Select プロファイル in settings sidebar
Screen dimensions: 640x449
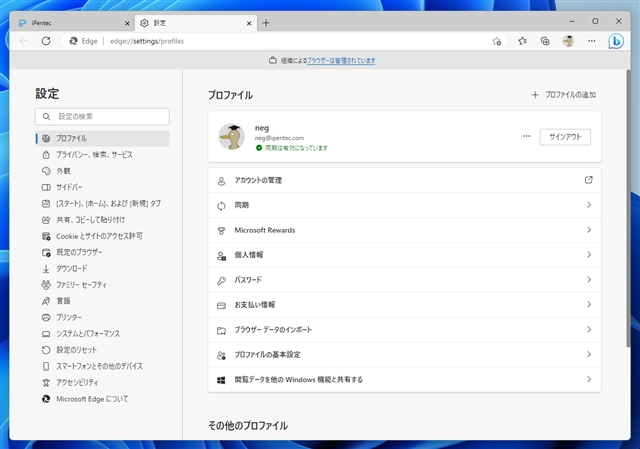pyautogui.click(x=102, y=138)
